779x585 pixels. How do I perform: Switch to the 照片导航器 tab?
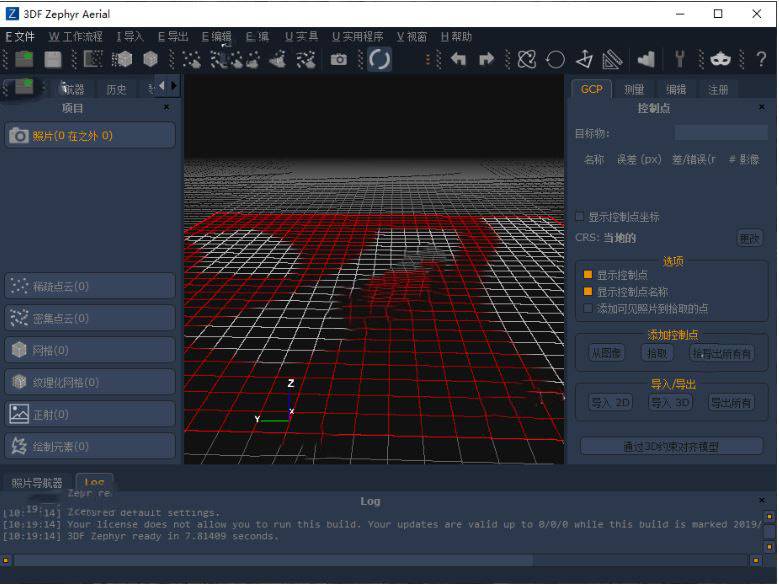pyautogui.click(x=37, y=483)
